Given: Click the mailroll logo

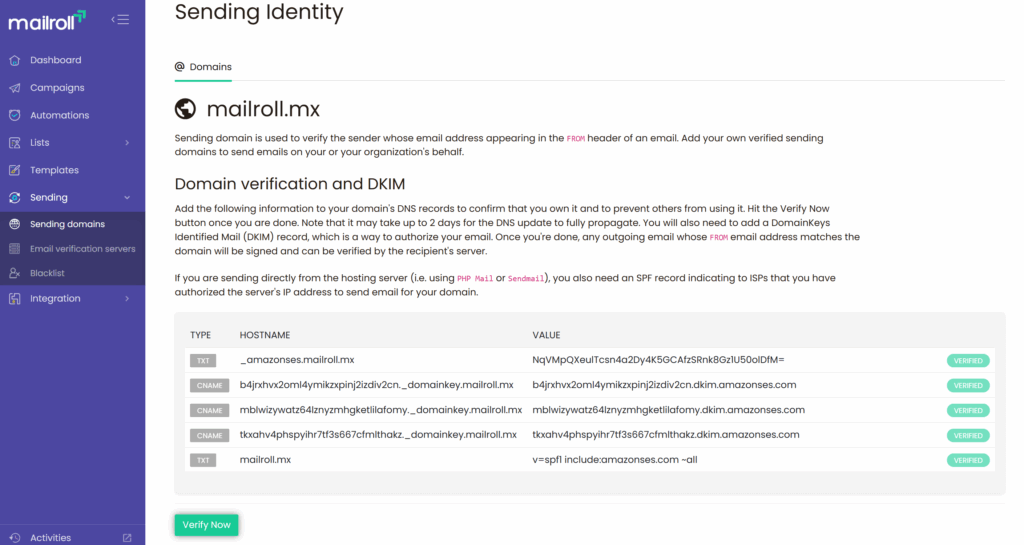Looking at the screenshot, I should pyautogui.click(x=47, y=19).
